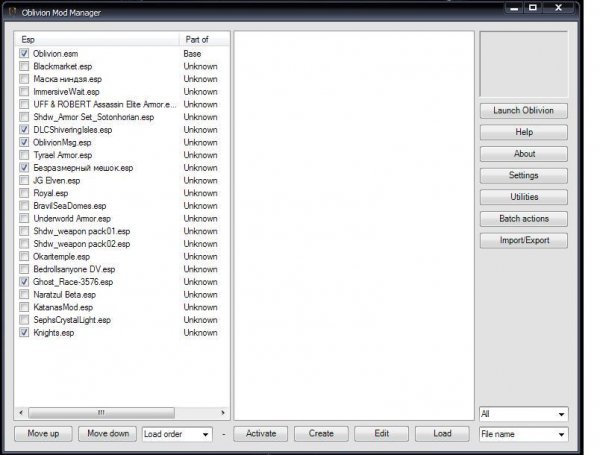Screen dimensions: 600x455
Task: Disable DLCShiveringIsles.esp checkbox
Action: coord(24,129)
